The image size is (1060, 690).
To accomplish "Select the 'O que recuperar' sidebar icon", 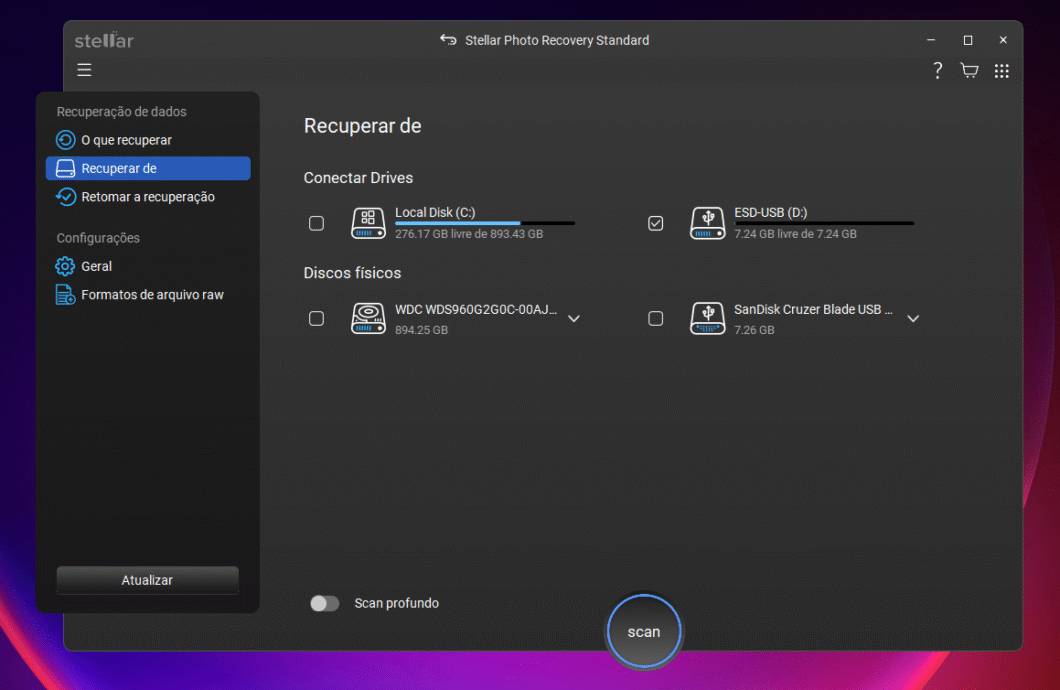I will click(x=64, y=140).
